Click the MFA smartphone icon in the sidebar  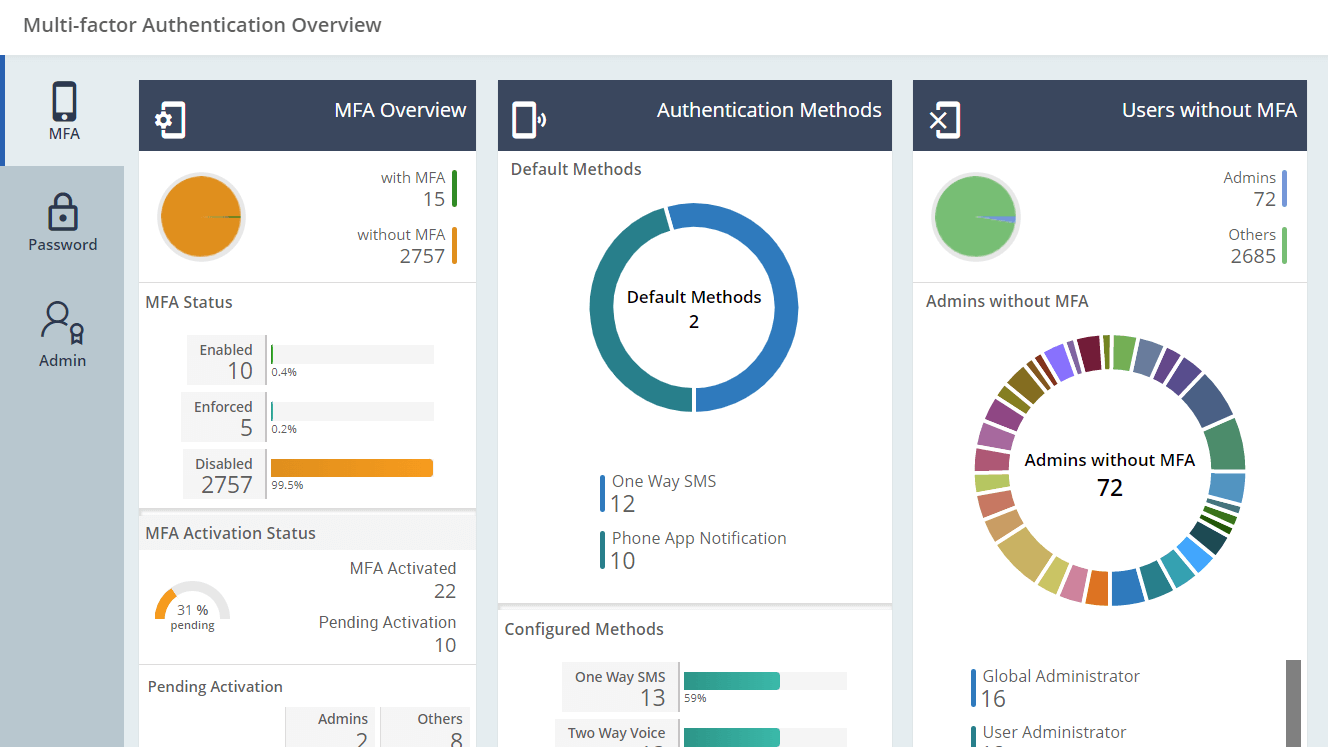click(x=62, y=101)
